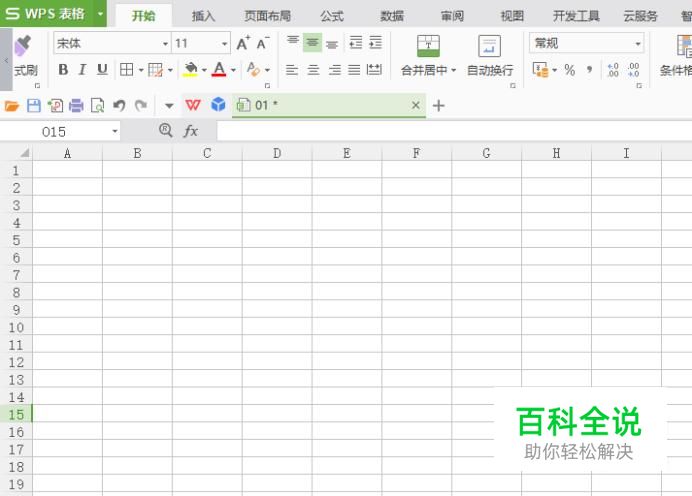Click the name box showing O15

point(54,132)
